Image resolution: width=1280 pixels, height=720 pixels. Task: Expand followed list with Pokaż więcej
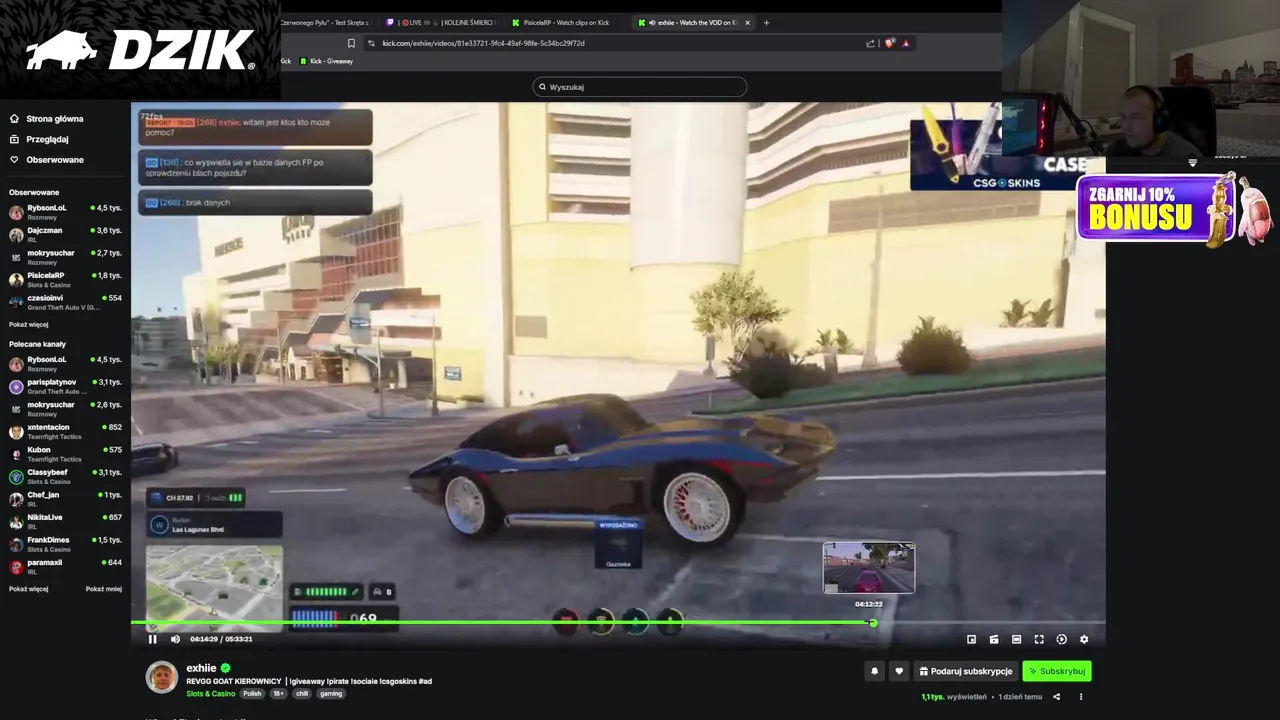pyautogui.click(x=28, y=324)
